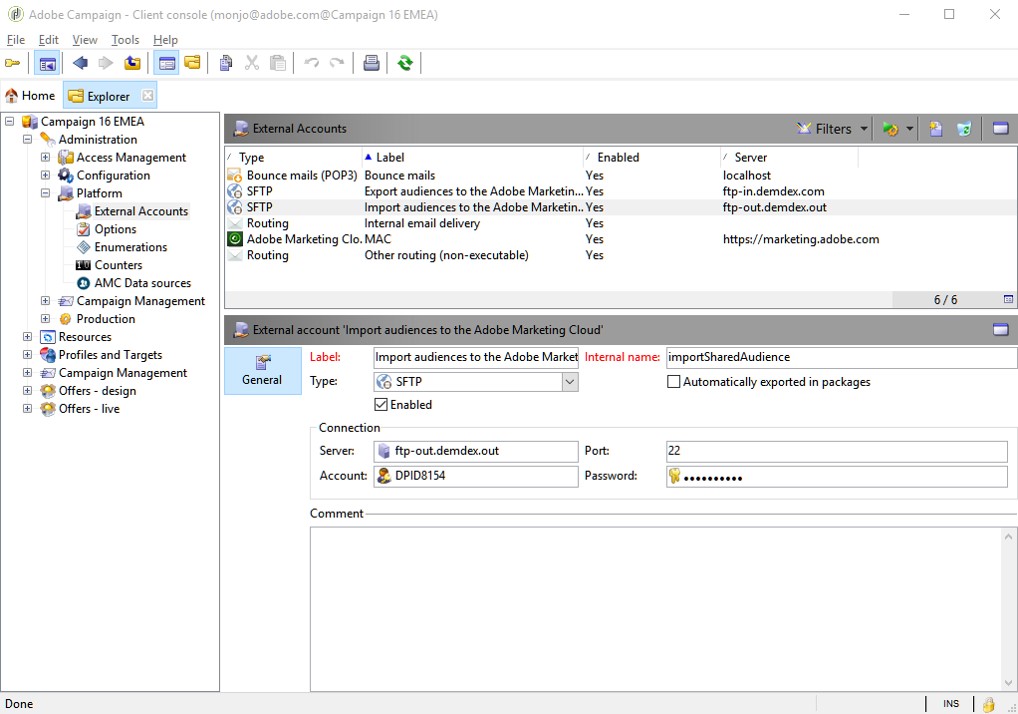The width and height of the screenshot is (1018, 714).
Task: Click the list configuration icon beside 6 / 6
Action: pos(1008,299)
